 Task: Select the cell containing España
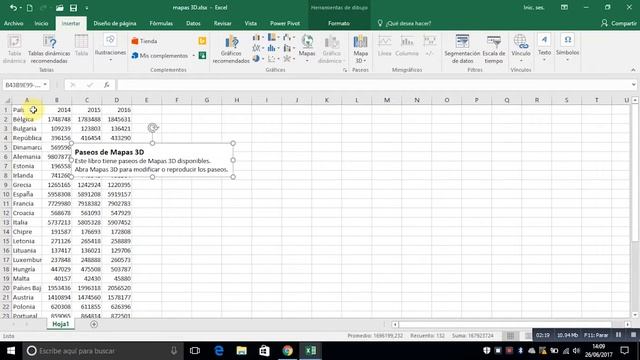[x=27, y=194]
